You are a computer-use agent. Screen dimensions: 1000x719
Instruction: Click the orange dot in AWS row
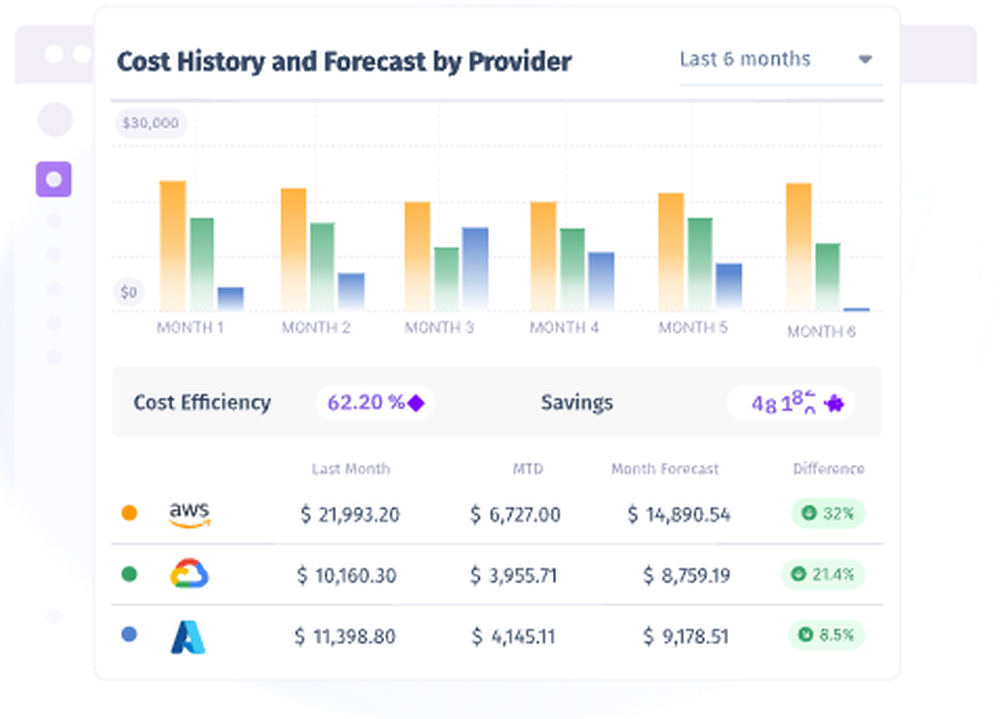pos(129,513)
